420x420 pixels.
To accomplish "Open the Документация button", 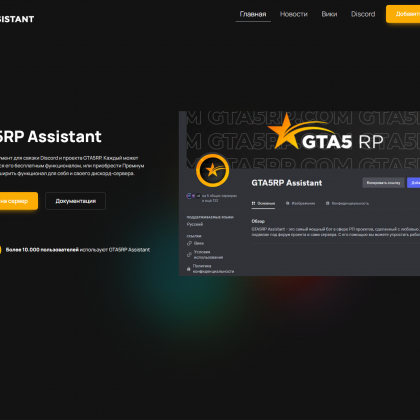I will pos(76,201).
